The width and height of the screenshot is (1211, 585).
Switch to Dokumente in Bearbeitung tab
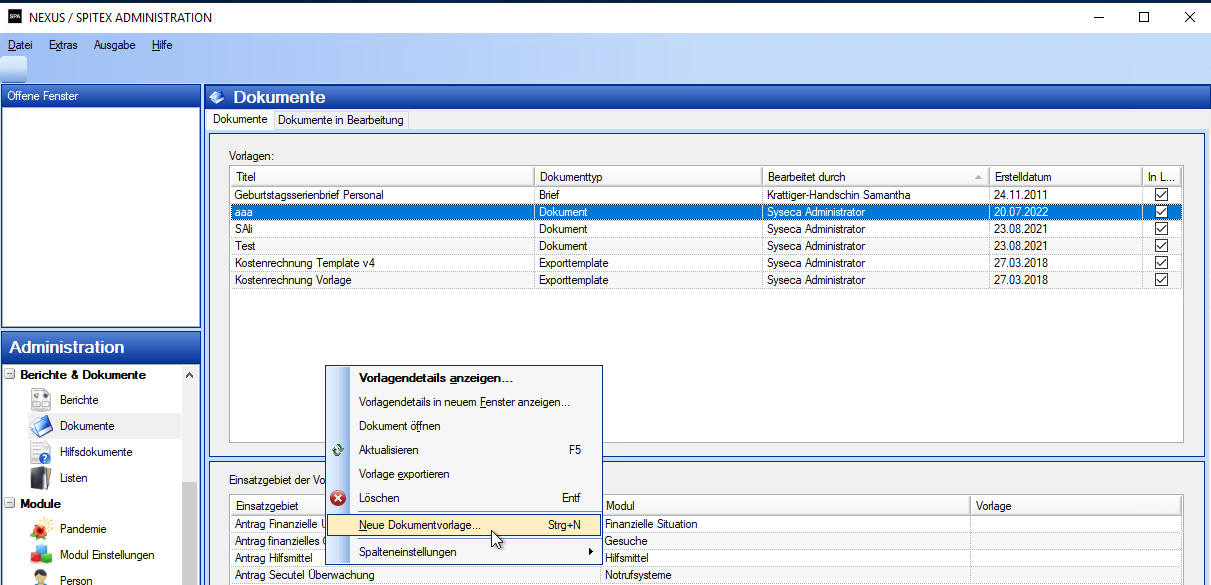tap(340, 120)
